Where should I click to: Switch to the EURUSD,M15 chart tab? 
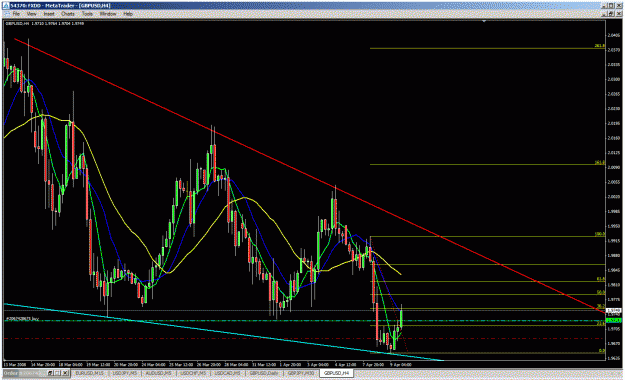click(90, 373)
